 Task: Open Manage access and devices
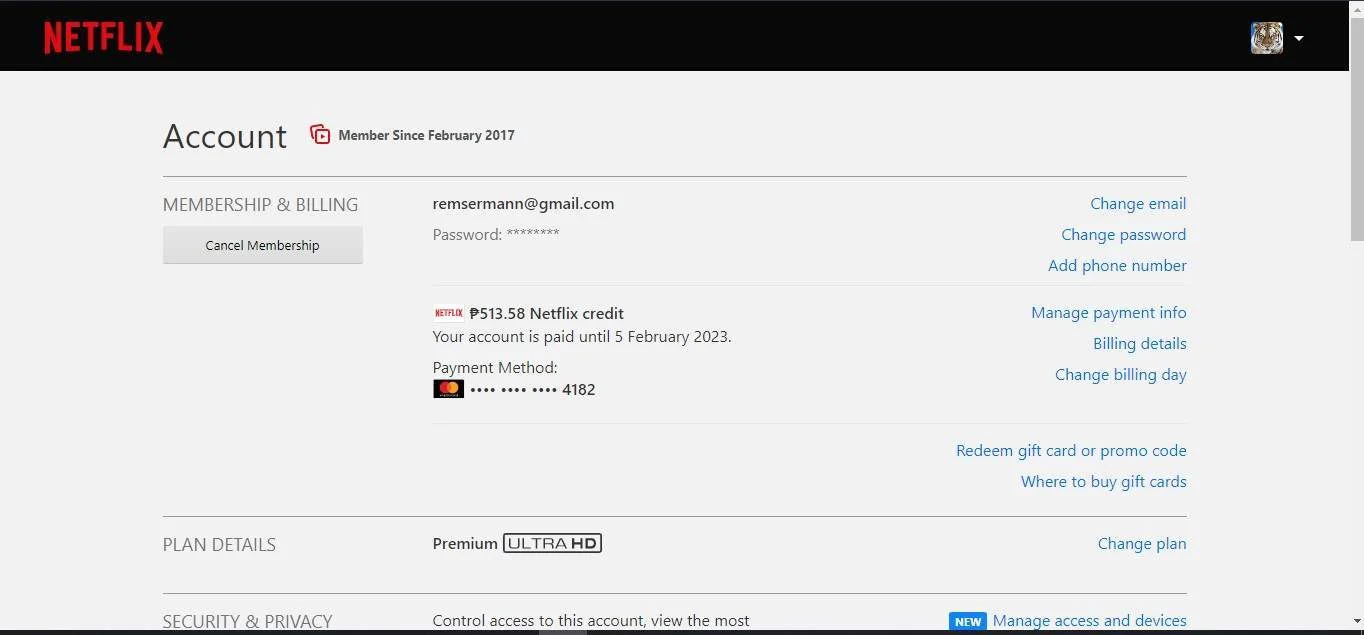1090,621
